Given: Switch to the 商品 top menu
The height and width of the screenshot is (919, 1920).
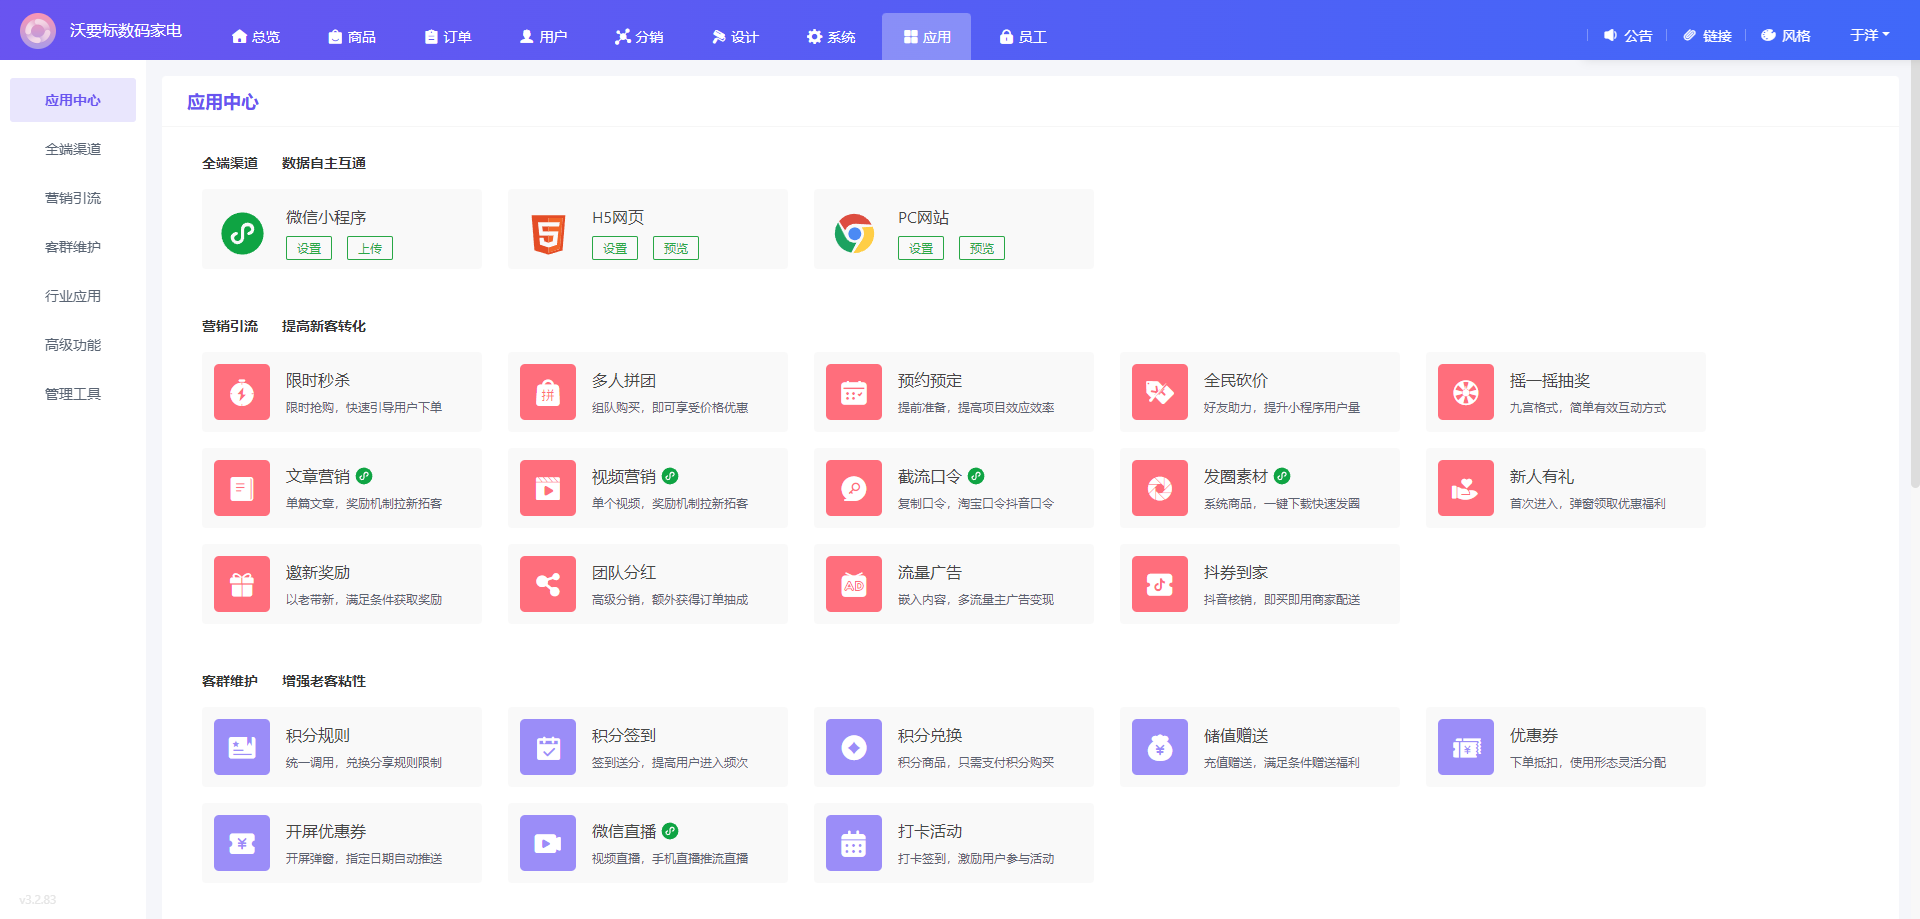Looking at the screenshot, I should click(x=352, y=37).
